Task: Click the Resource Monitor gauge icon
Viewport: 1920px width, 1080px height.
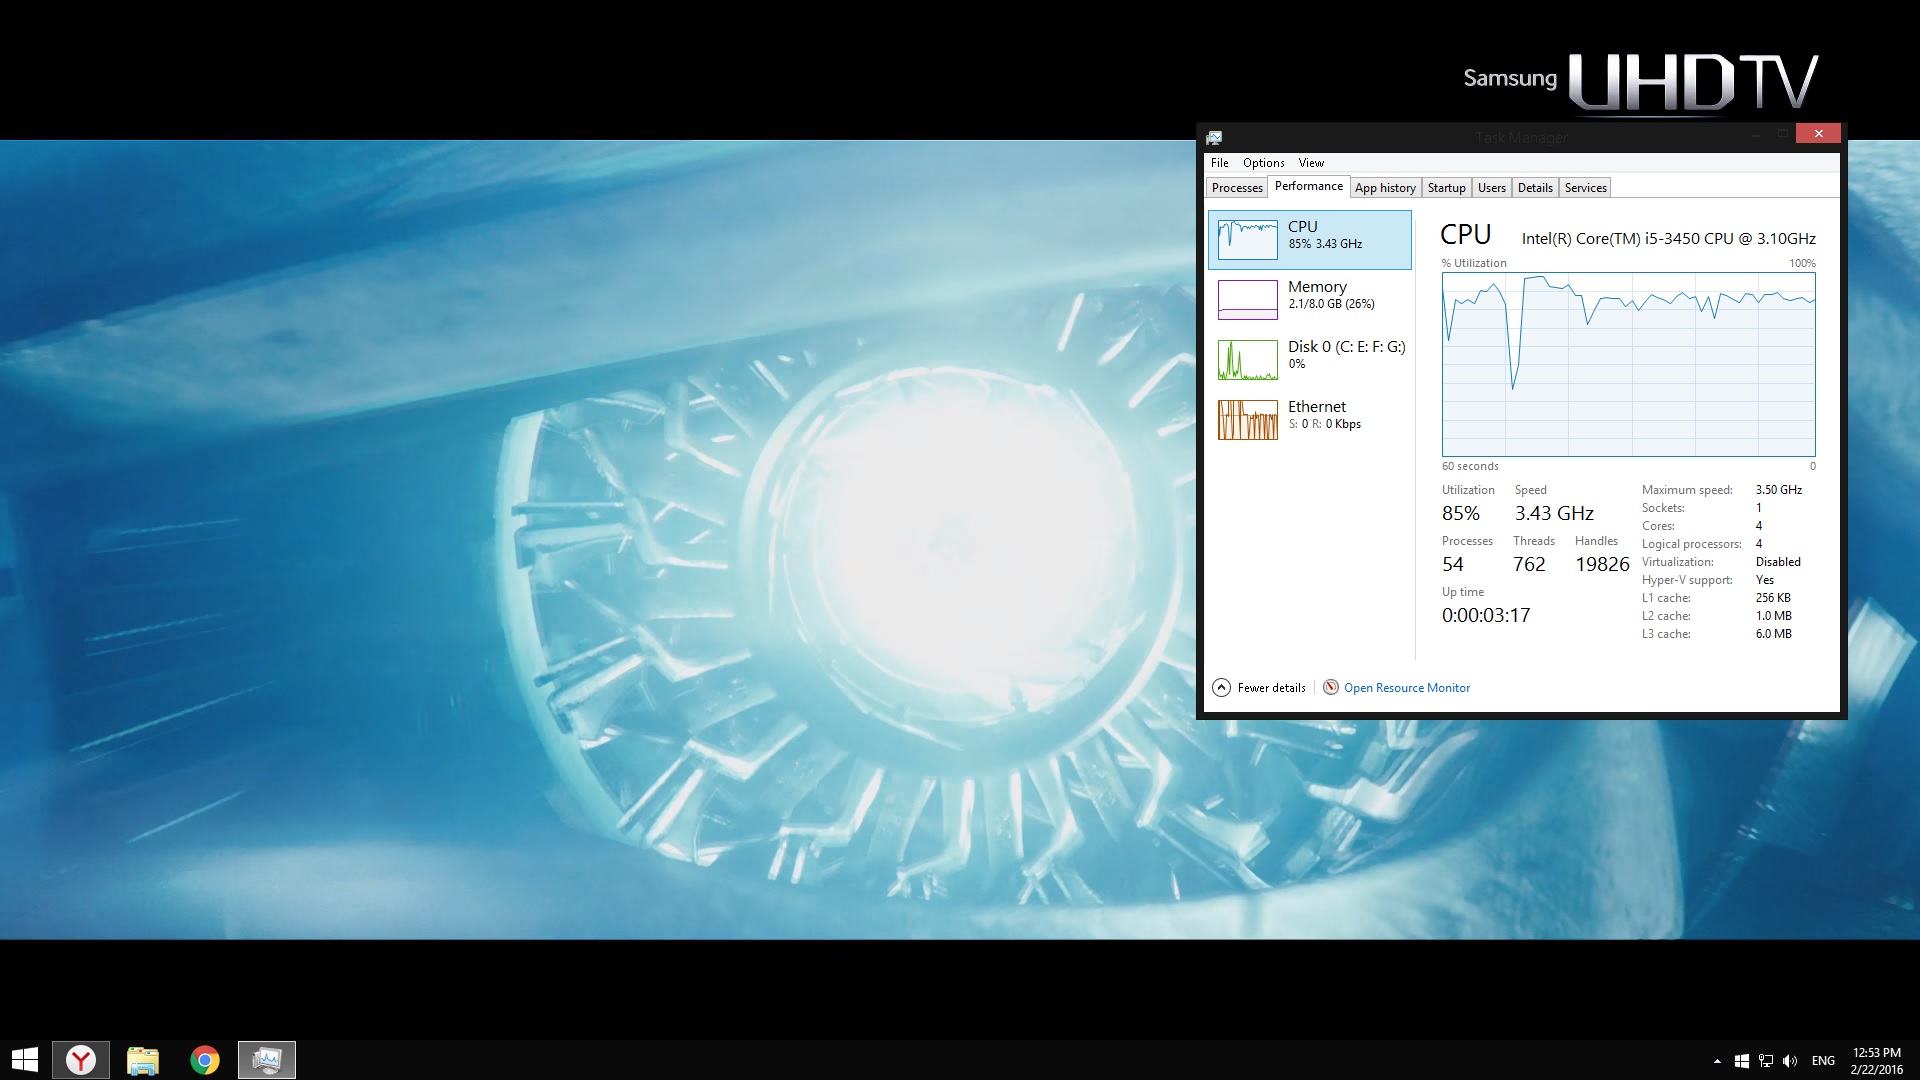Action: click(x=1331, y=687)
